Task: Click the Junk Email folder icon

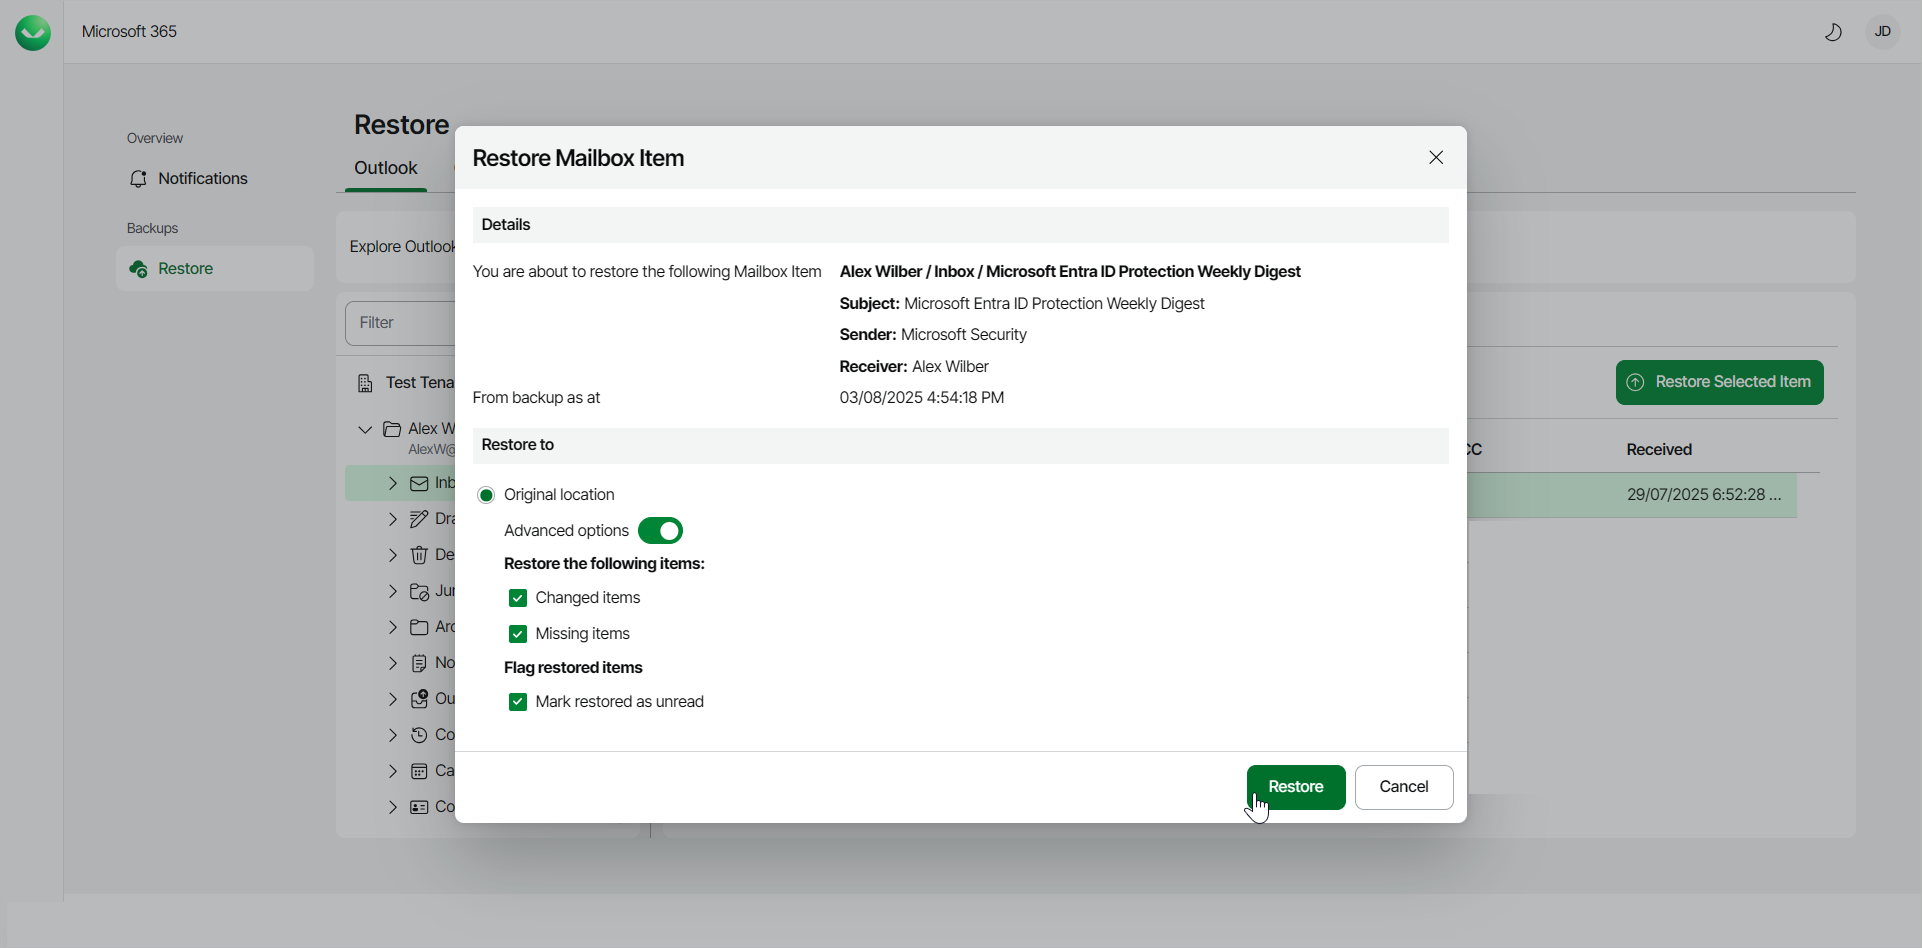Action: tap(419, 591)
